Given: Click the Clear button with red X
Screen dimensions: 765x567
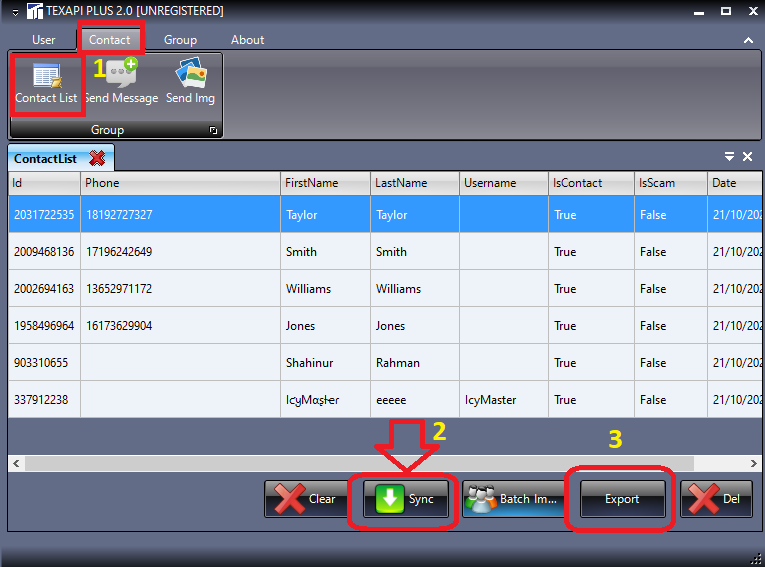Looking at the screenshot, I should 306,499.
